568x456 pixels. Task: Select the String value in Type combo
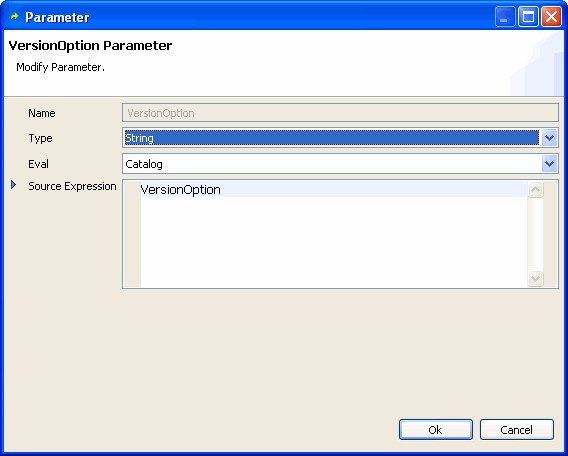tap(332, 138)
